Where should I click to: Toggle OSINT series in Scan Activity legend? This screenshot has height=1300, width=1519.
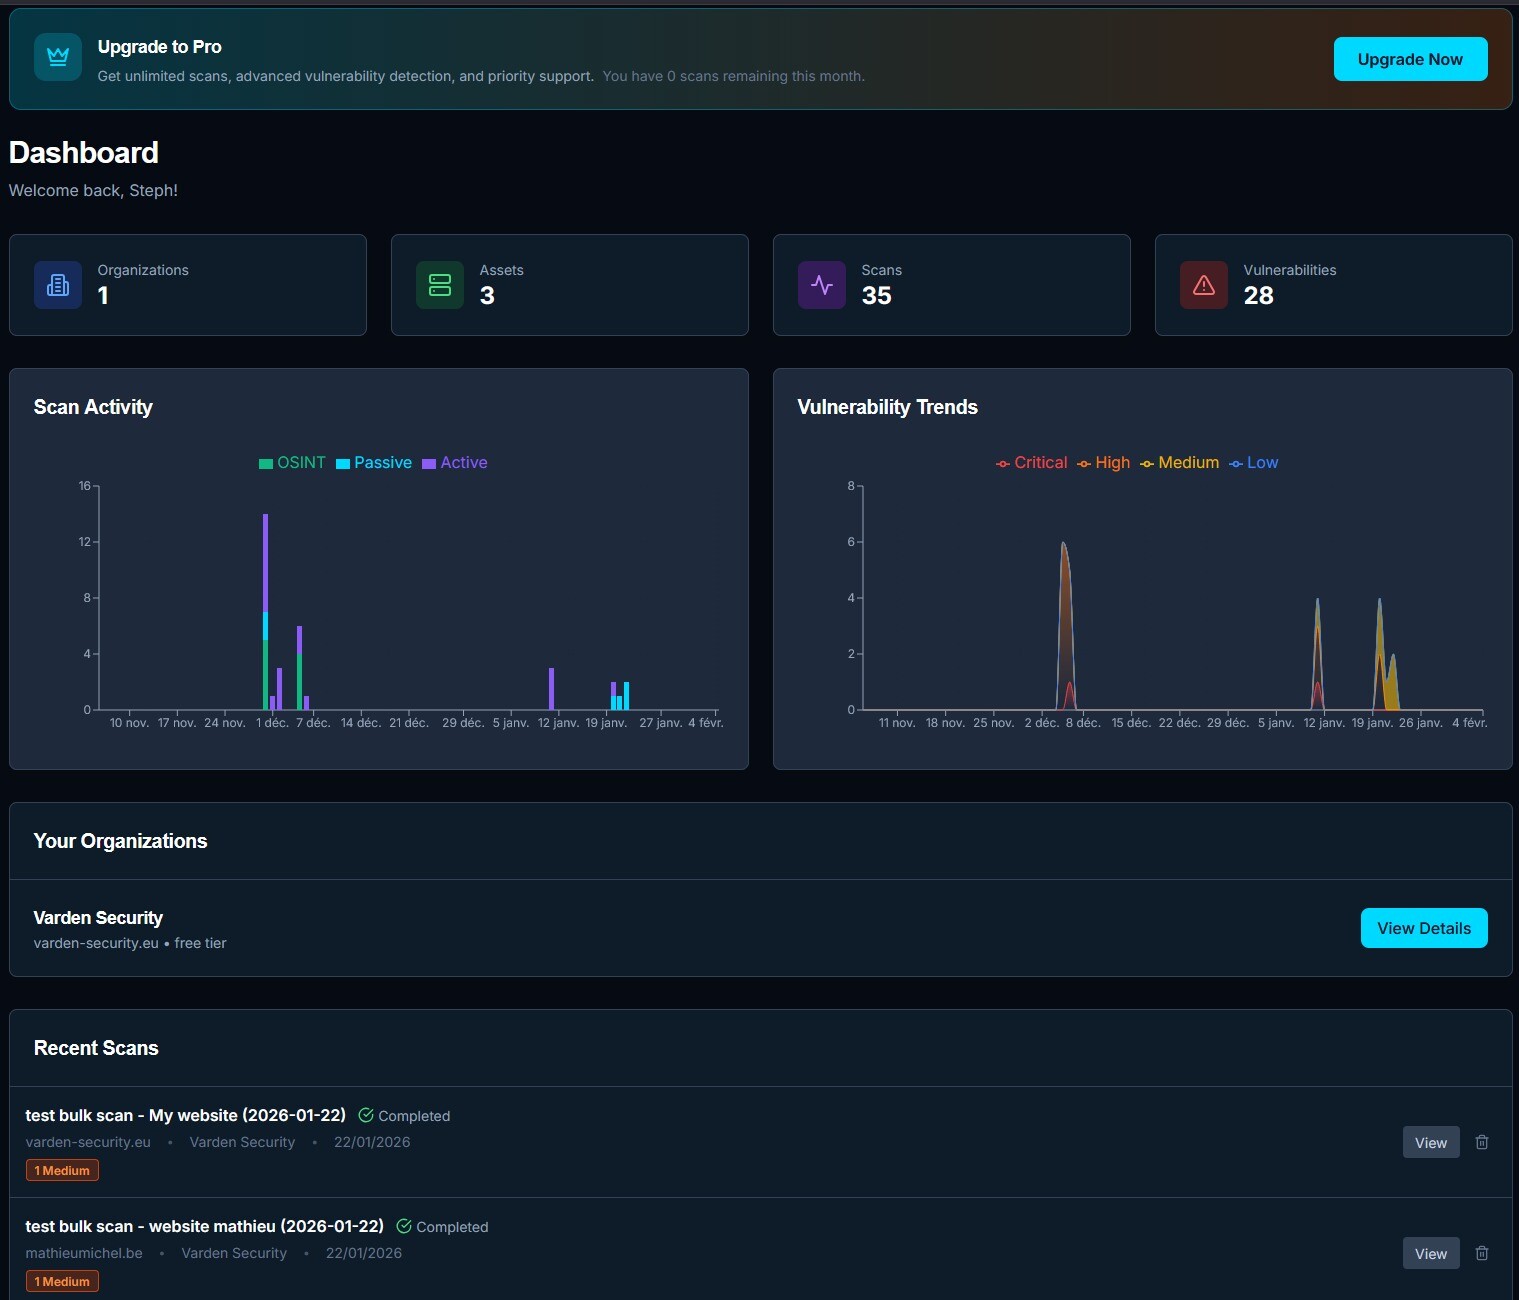click(292, 463)
